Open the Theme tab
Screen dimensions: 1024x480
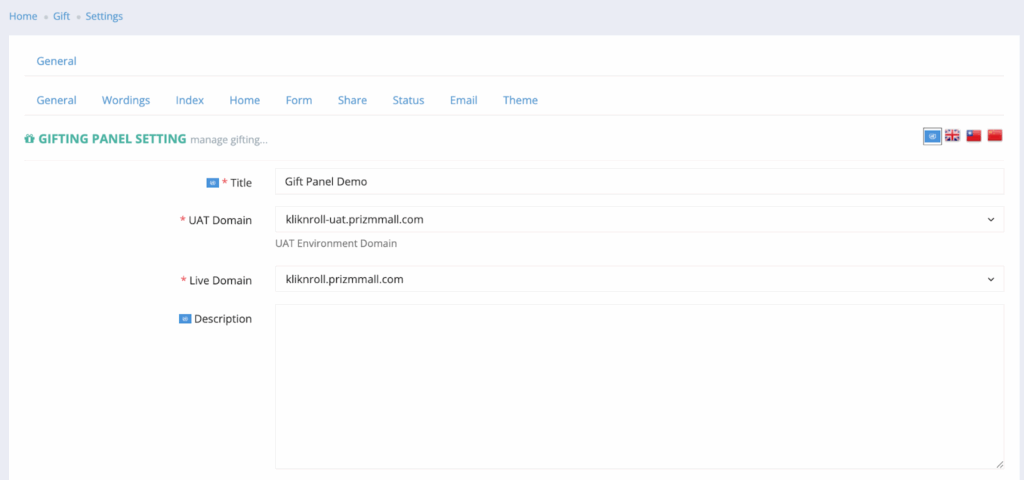pyautogui.click(x=520, y=100)
